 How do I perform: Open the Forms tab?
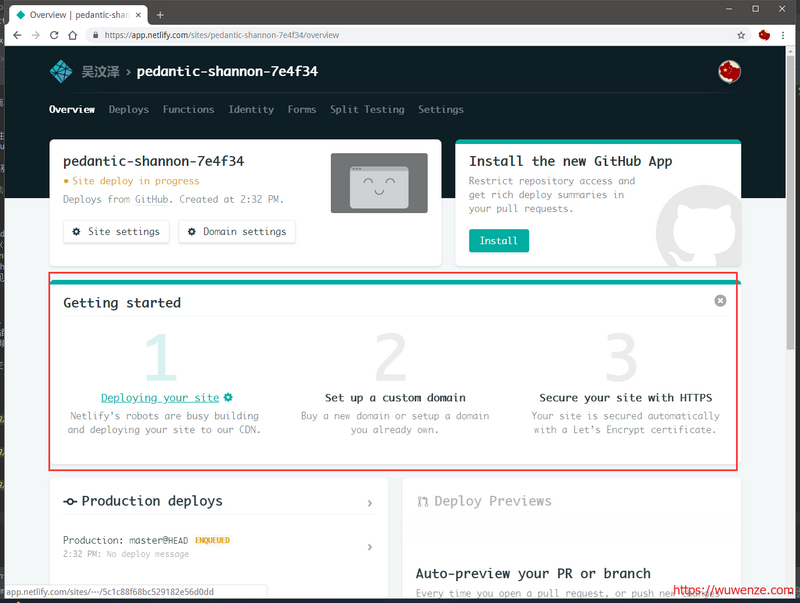pyautogui.click(x=302, y=109)
